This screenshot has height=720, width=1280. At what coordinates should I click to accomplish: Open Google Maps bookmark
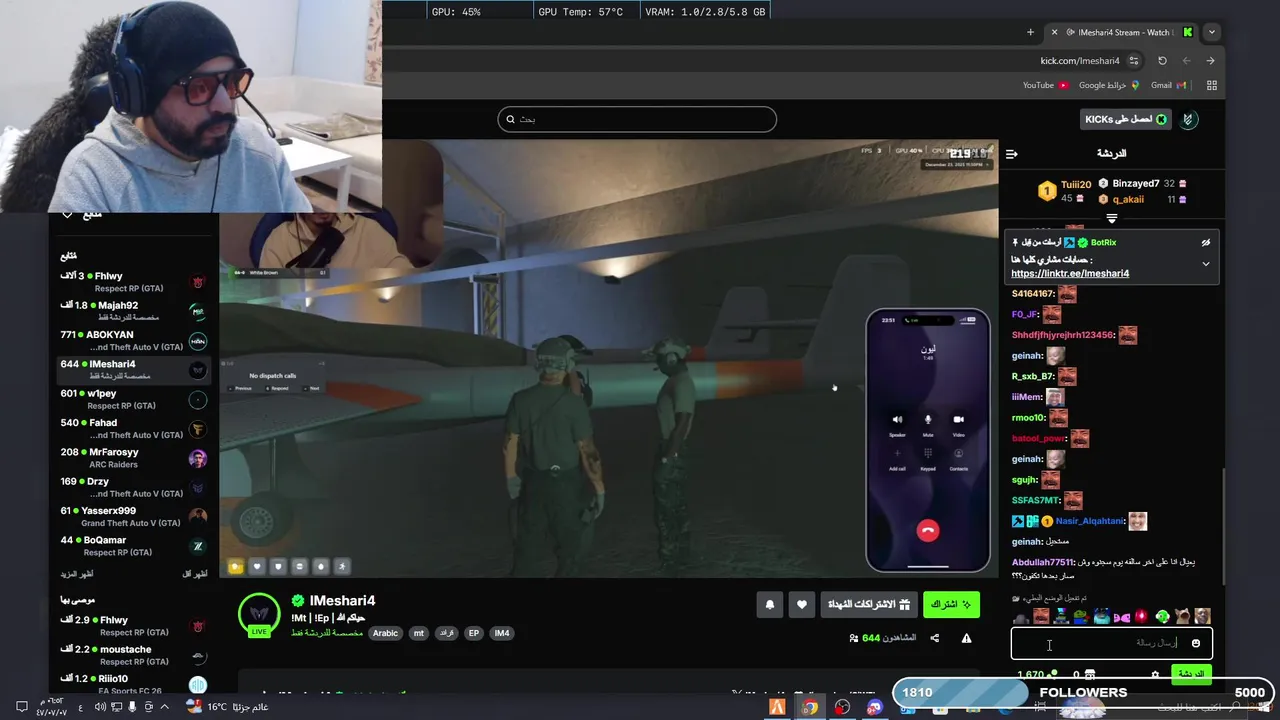(x=1109, y=86)
